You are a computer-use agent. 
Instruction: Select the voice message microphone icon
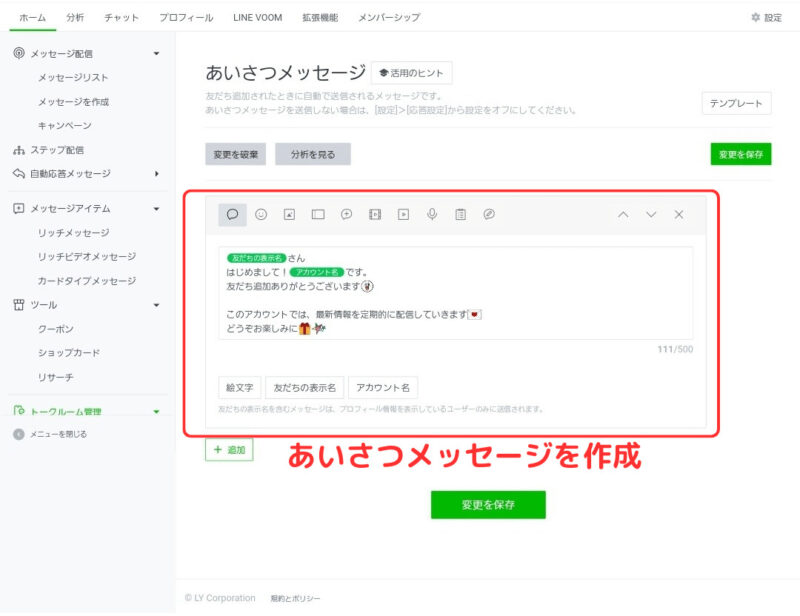point(432,214)
